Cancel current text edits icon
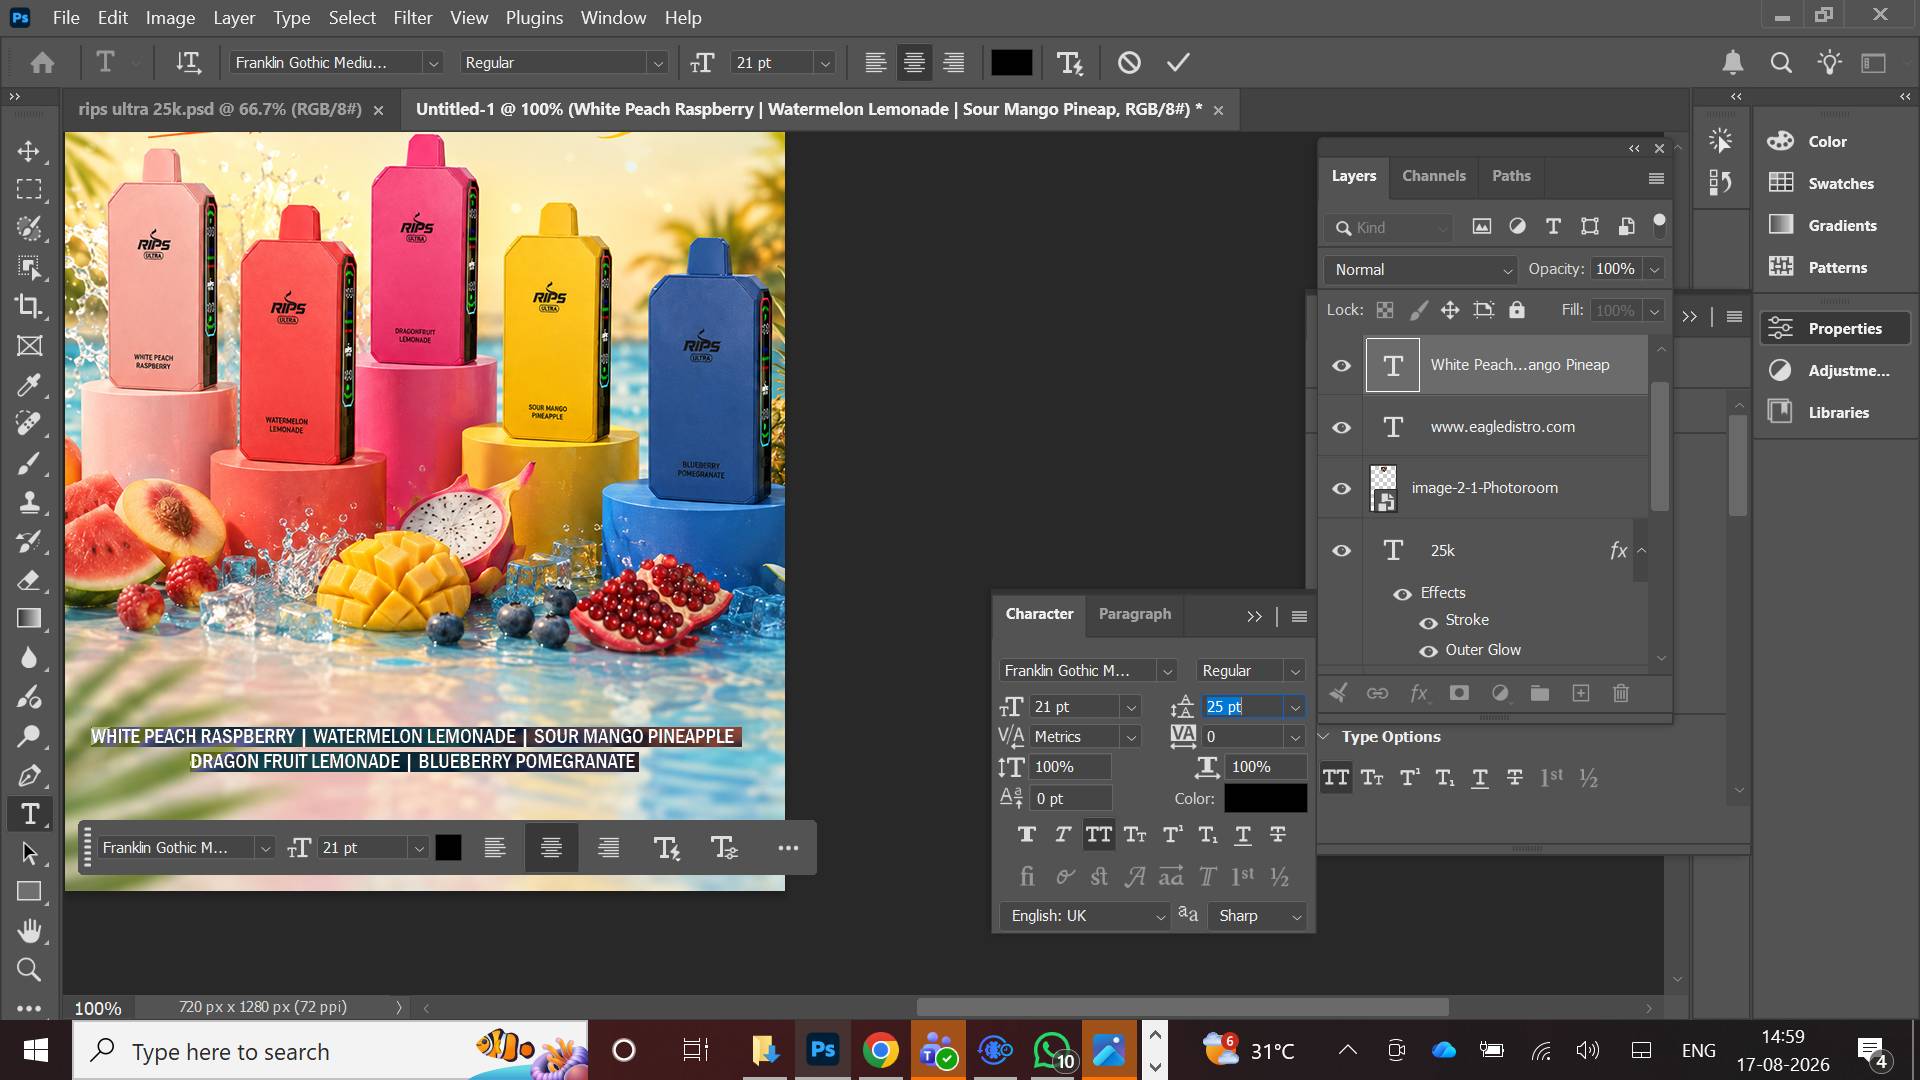The image size is (1920, 1080). pyautogui.click(x=1129, y=63)
